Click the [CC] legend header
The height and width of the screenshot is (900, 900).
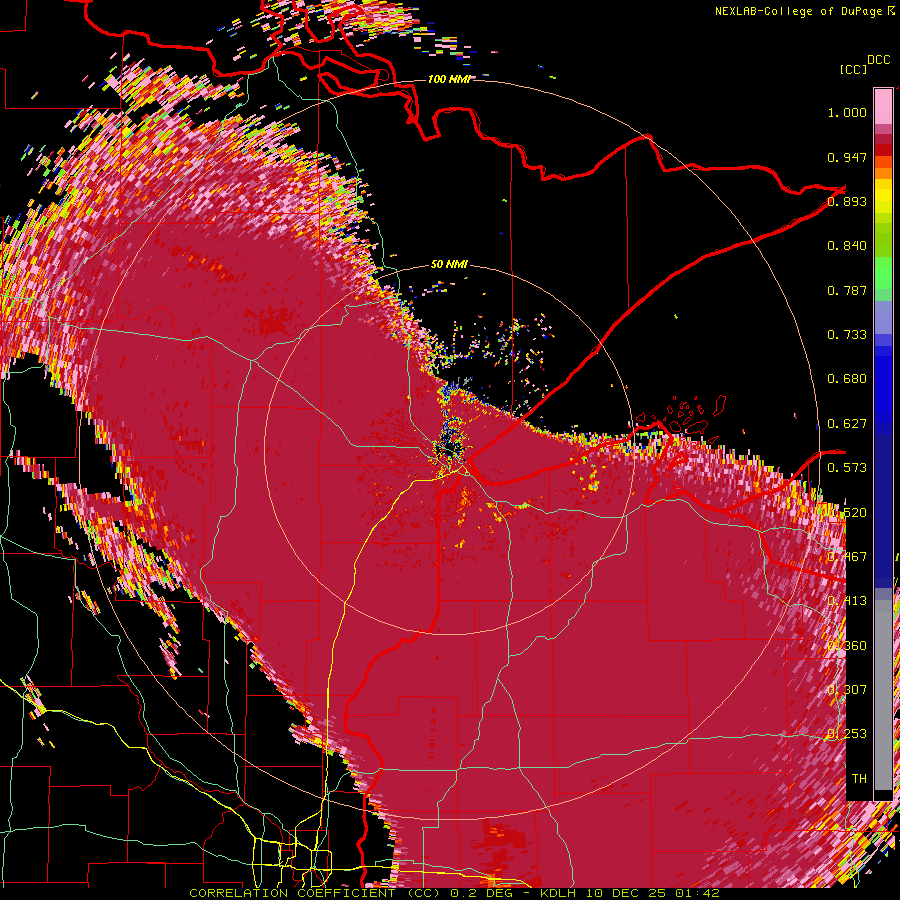point(853,69)
